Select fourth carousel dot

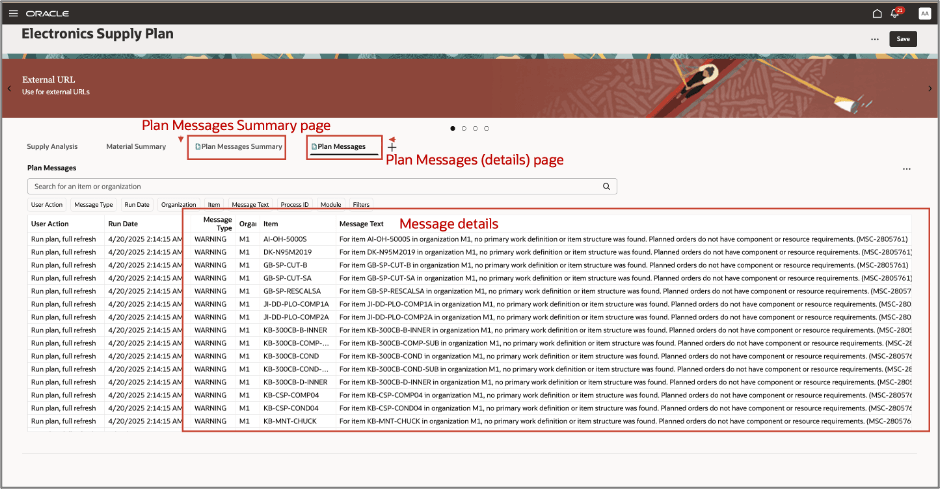click(x=486, y=128)
